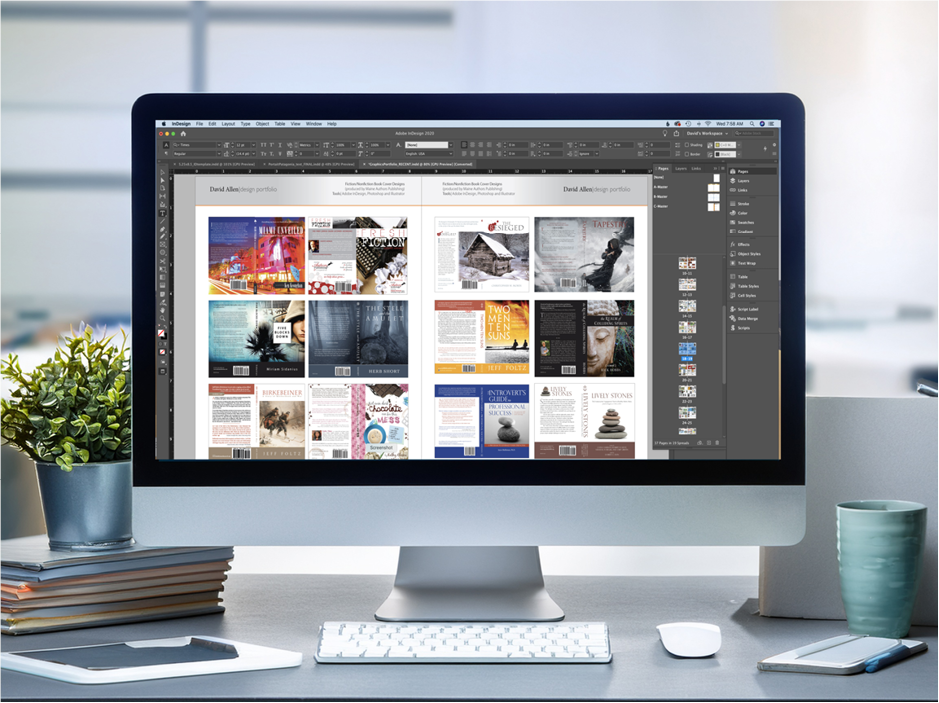Select the highlighted Type tool

[x=162, y=213]
